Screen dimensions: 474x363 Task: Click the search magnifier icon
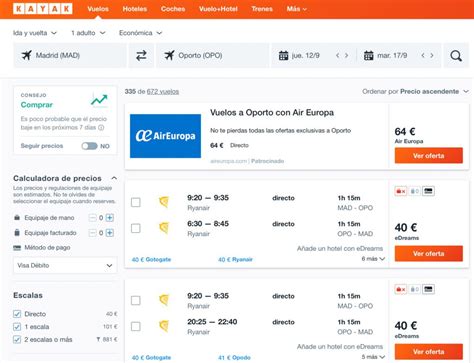click(x=456, y=56)
